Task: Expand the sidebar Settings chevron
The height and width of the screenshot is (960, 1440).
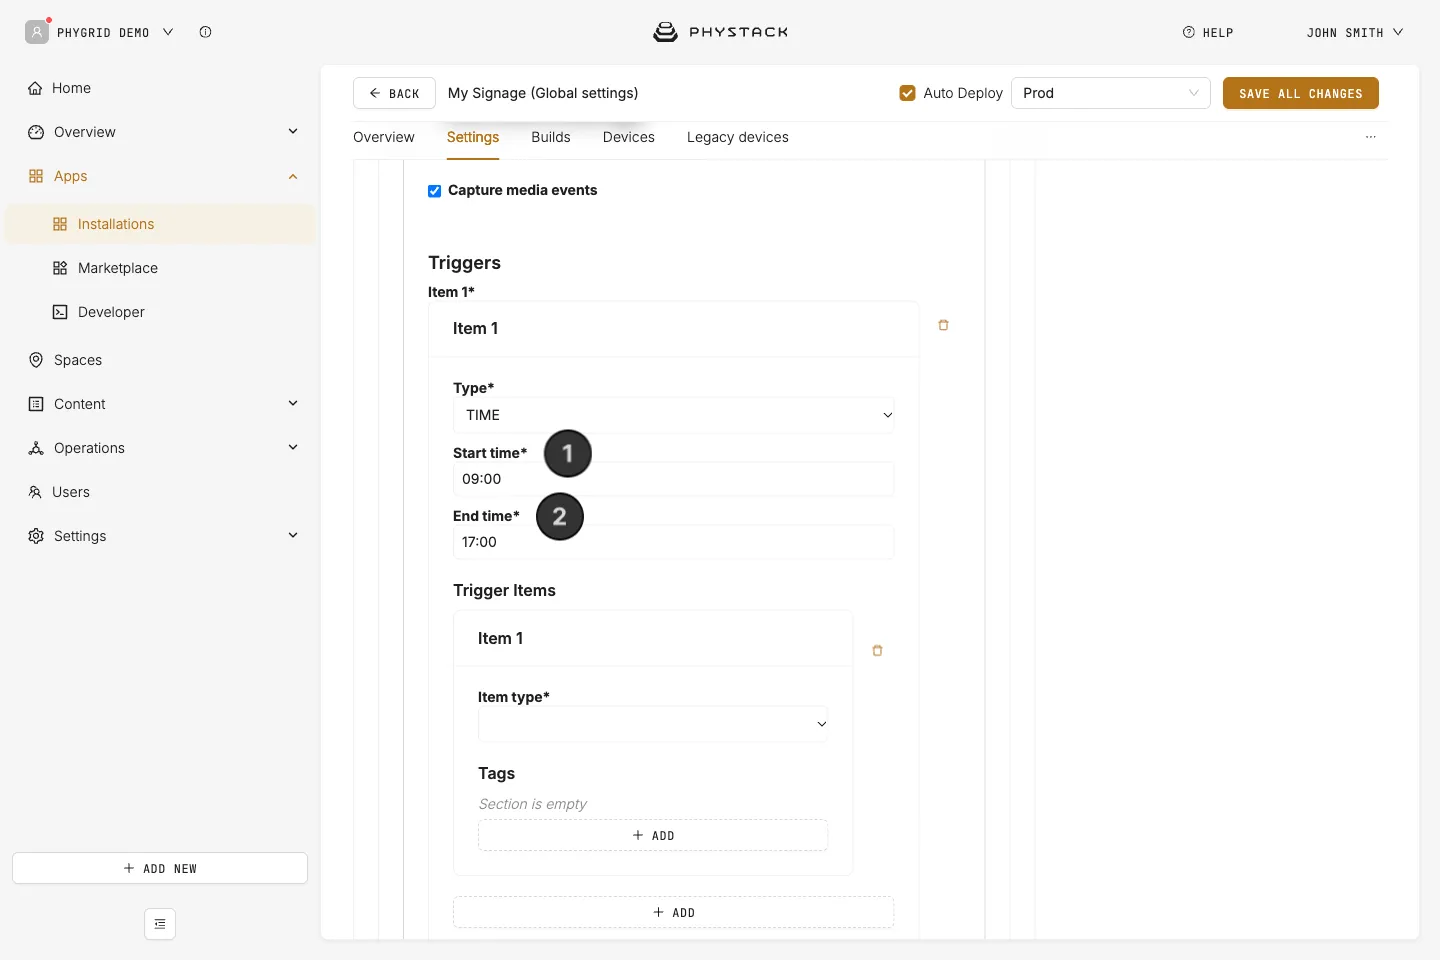Action: [293, 535]
